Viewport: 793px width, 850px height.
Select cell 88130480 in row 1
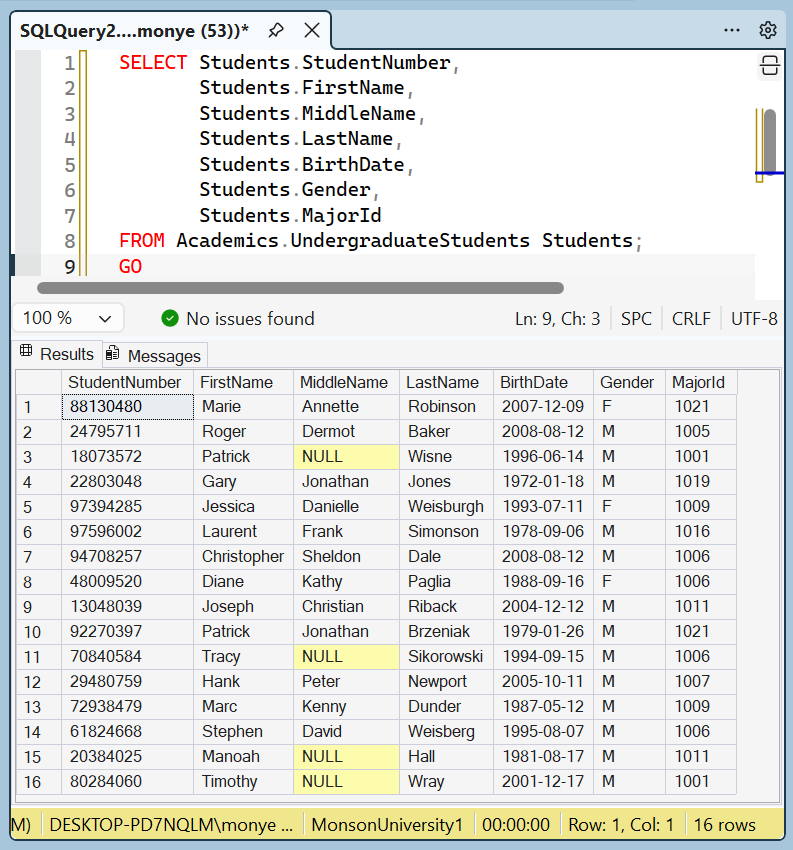pyautogui.click(x=127, y=407)
